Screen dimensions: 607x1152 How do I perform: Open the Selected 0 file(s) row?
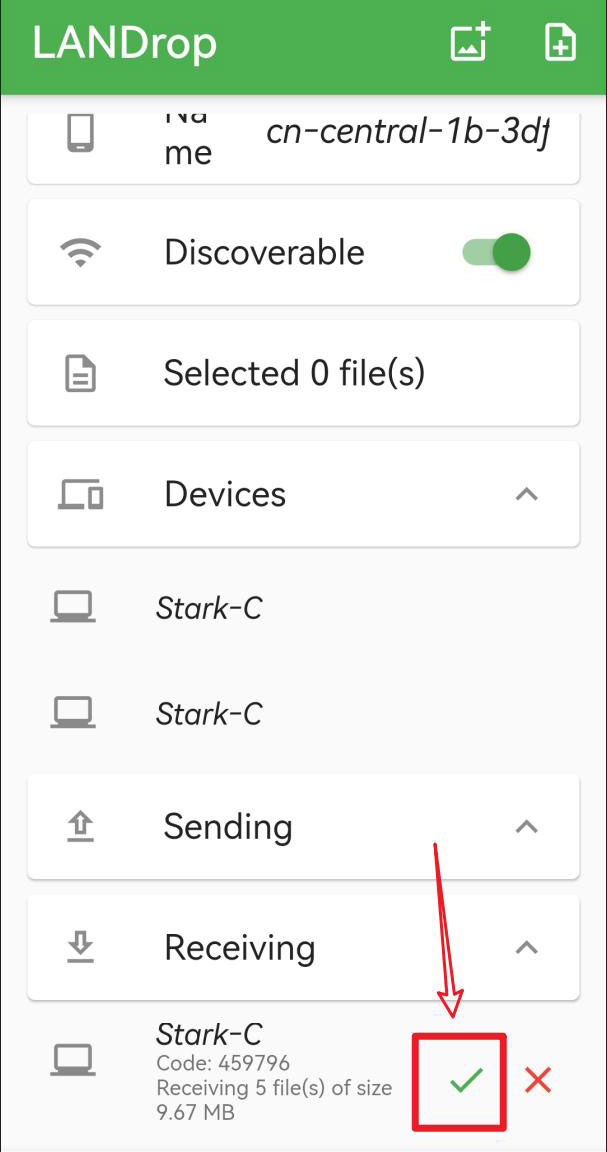coord(294,374)
